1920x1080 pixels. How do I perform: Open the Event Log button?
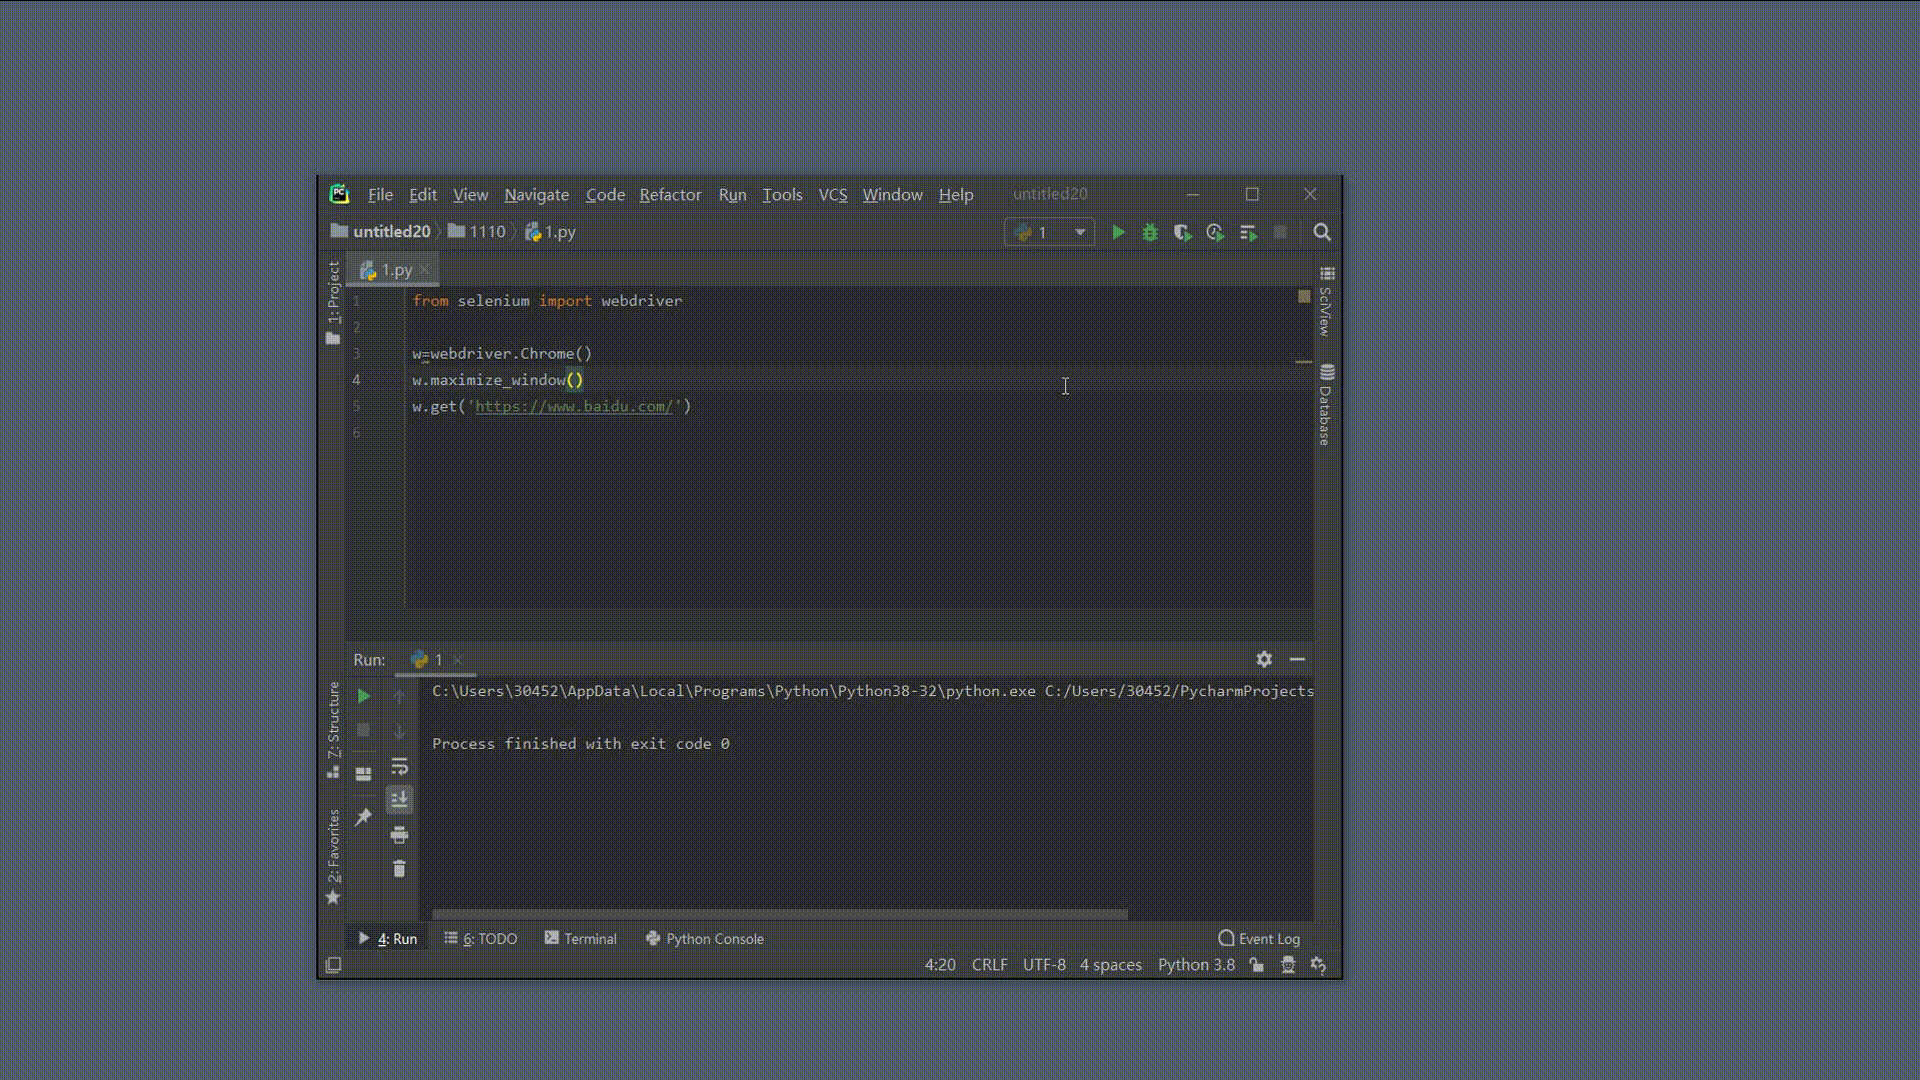tap(1259, 939)
